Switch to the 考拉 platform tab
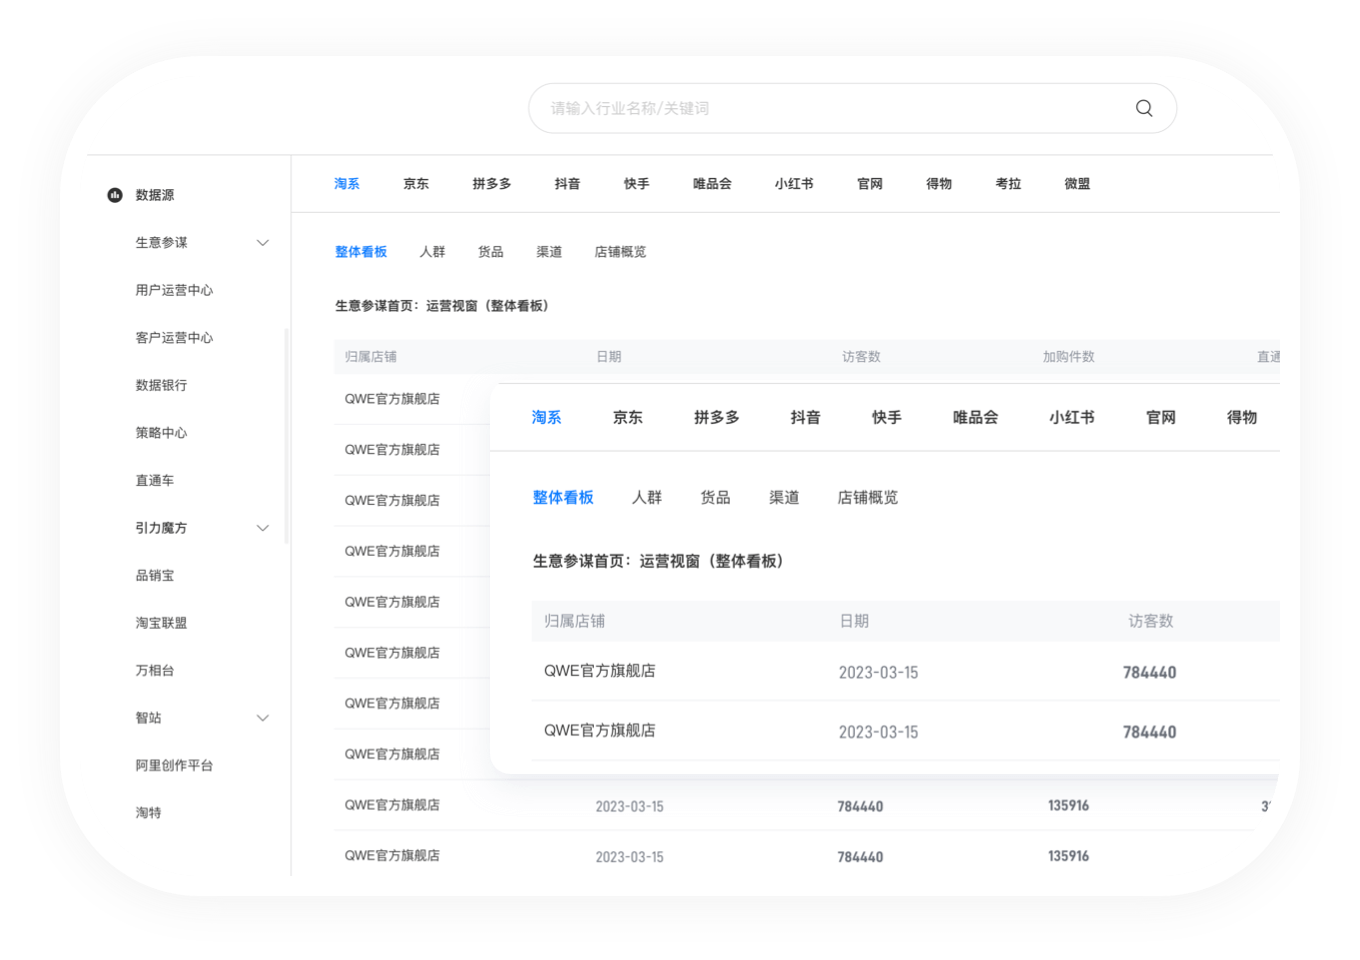This screenshot has width=1360, height=960. tap(1007, 184)
